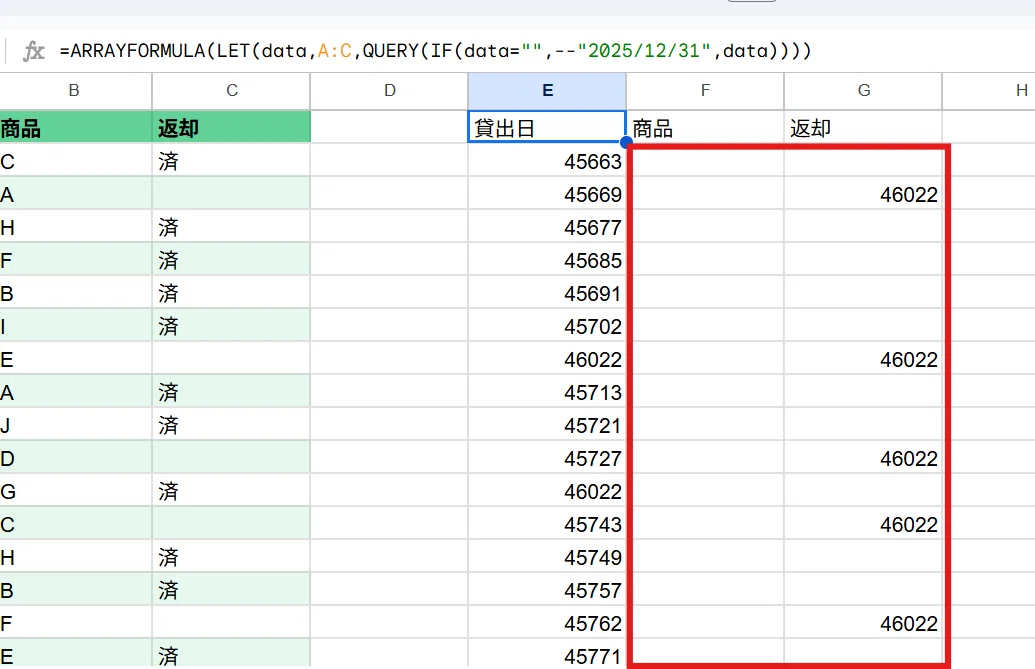The image size is (1035, 669).
Task: Select column G's 46022 in the 45743 row
Action: click(863, 524)
